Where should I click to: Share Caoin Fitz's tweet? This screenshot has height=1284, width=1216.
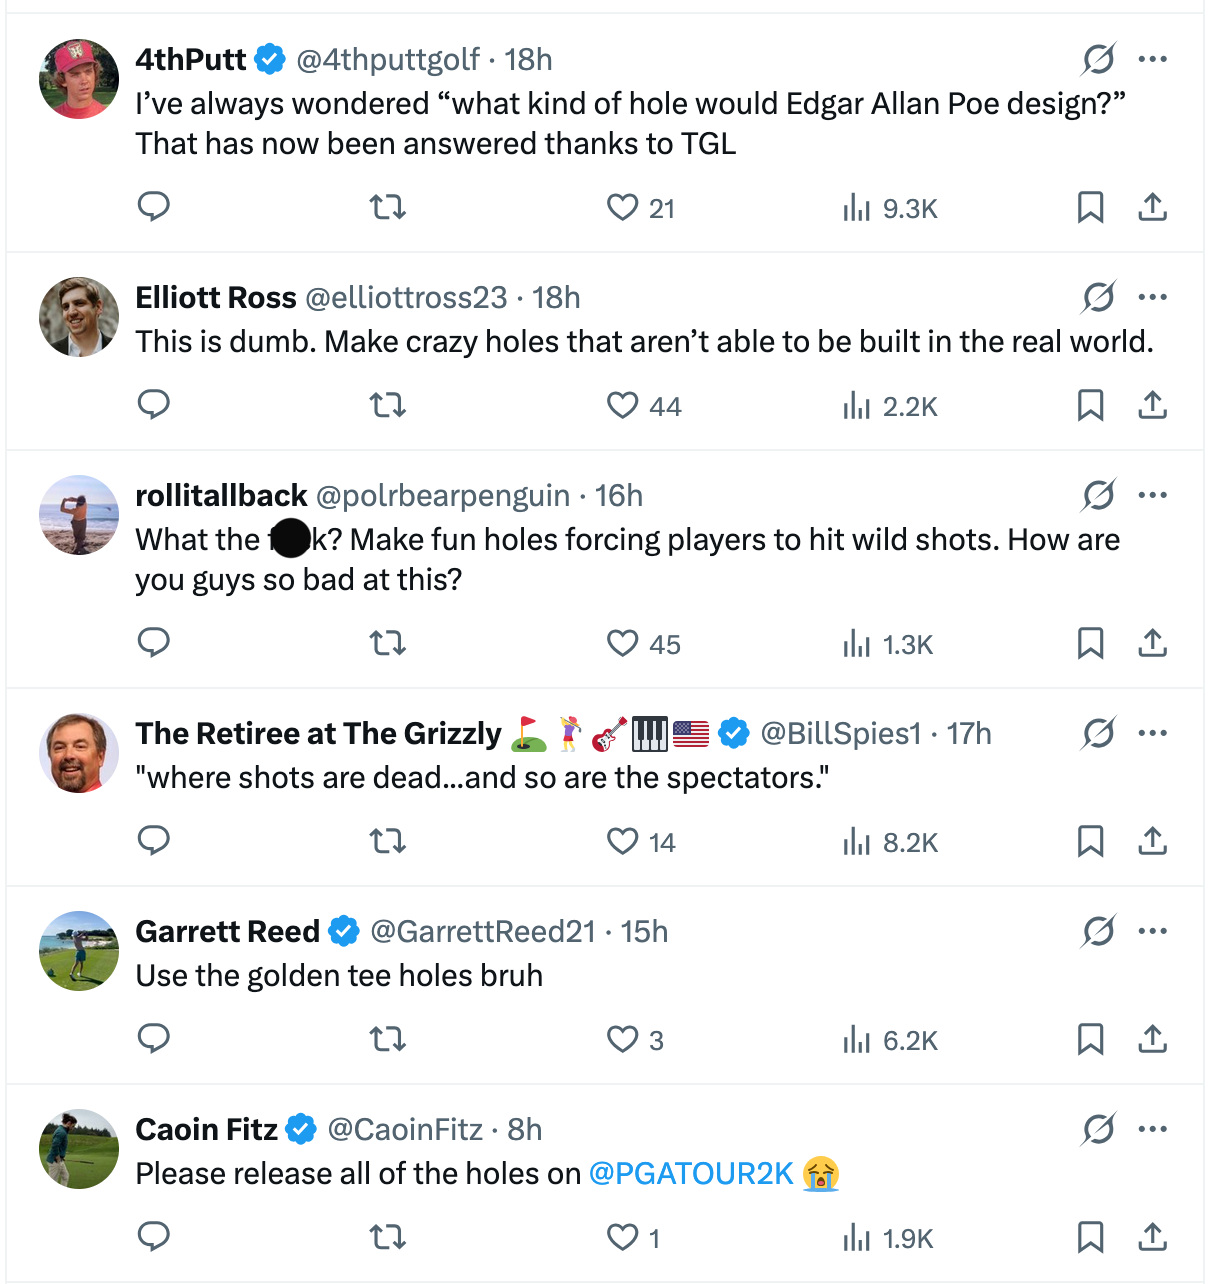pos(1152,1237)
